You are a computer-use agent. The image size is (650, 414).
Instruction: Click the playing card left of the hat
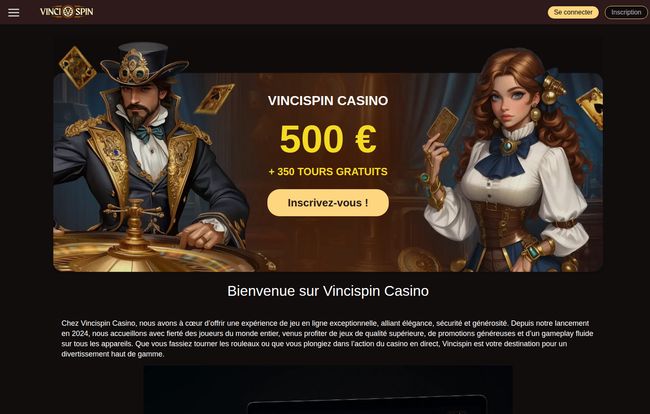pyautogui.click(x=78, y=68)
